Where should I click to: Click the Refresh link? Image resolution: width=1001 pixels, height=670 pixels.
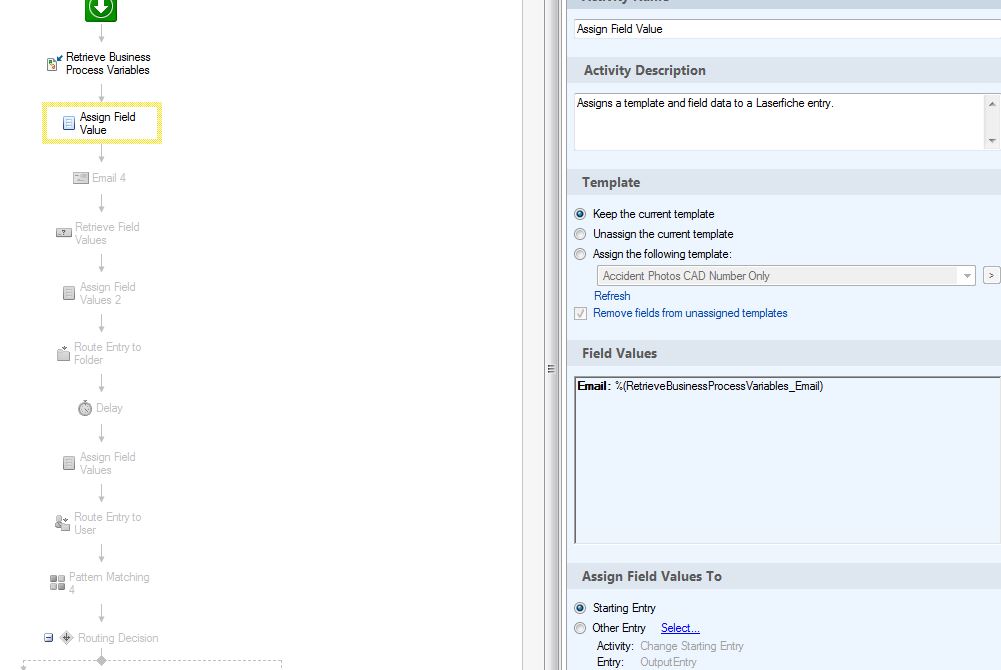click(x=612, y=296)
